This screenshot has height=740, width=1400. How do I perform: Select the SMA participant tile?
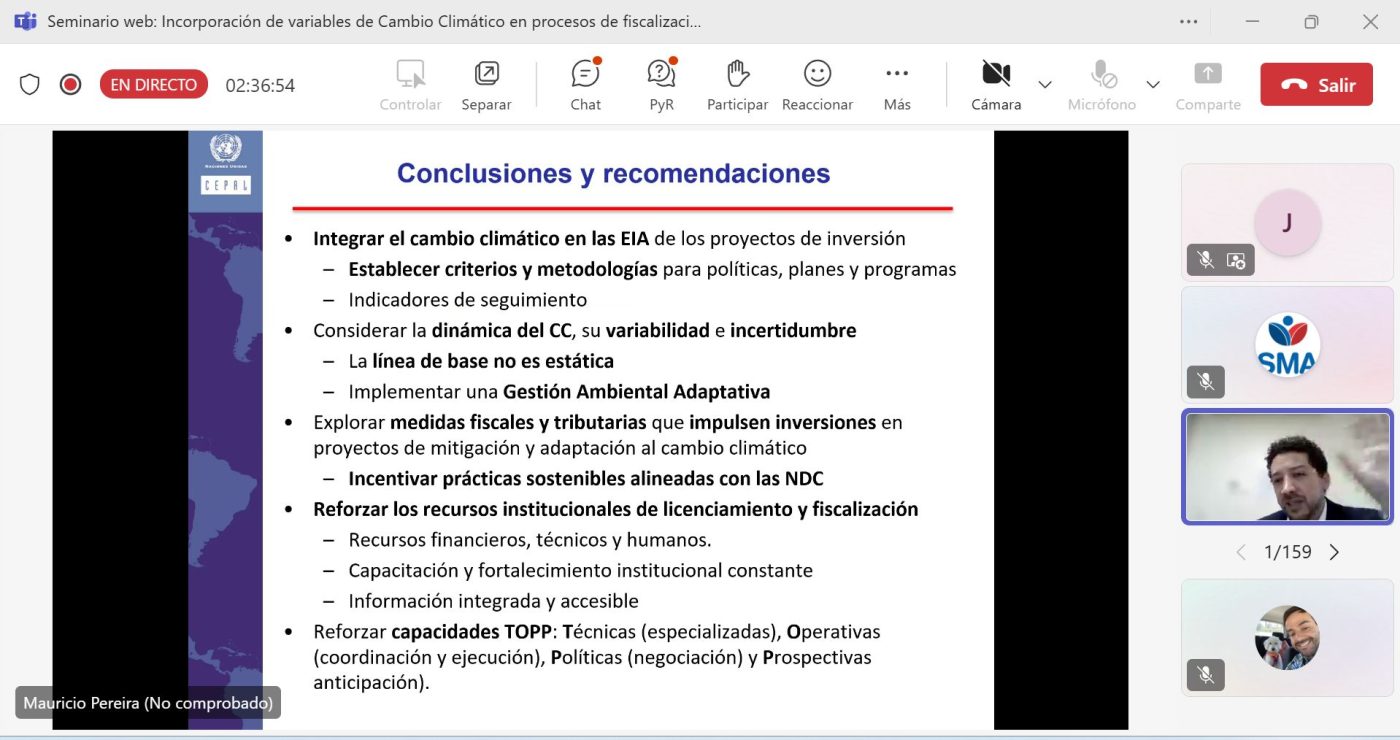(1287, 345)
